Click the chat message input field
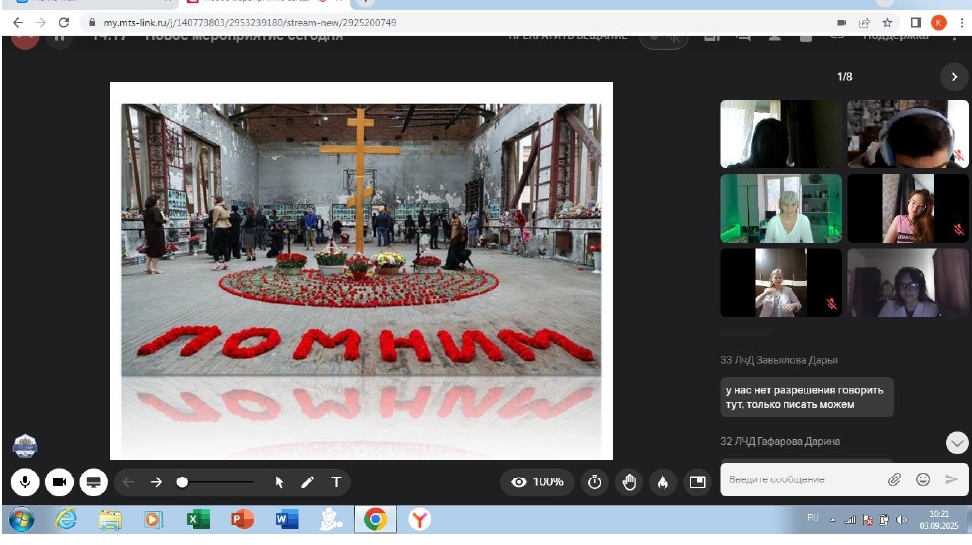Viewport: 972px width, 545px height. pos(804,479)
